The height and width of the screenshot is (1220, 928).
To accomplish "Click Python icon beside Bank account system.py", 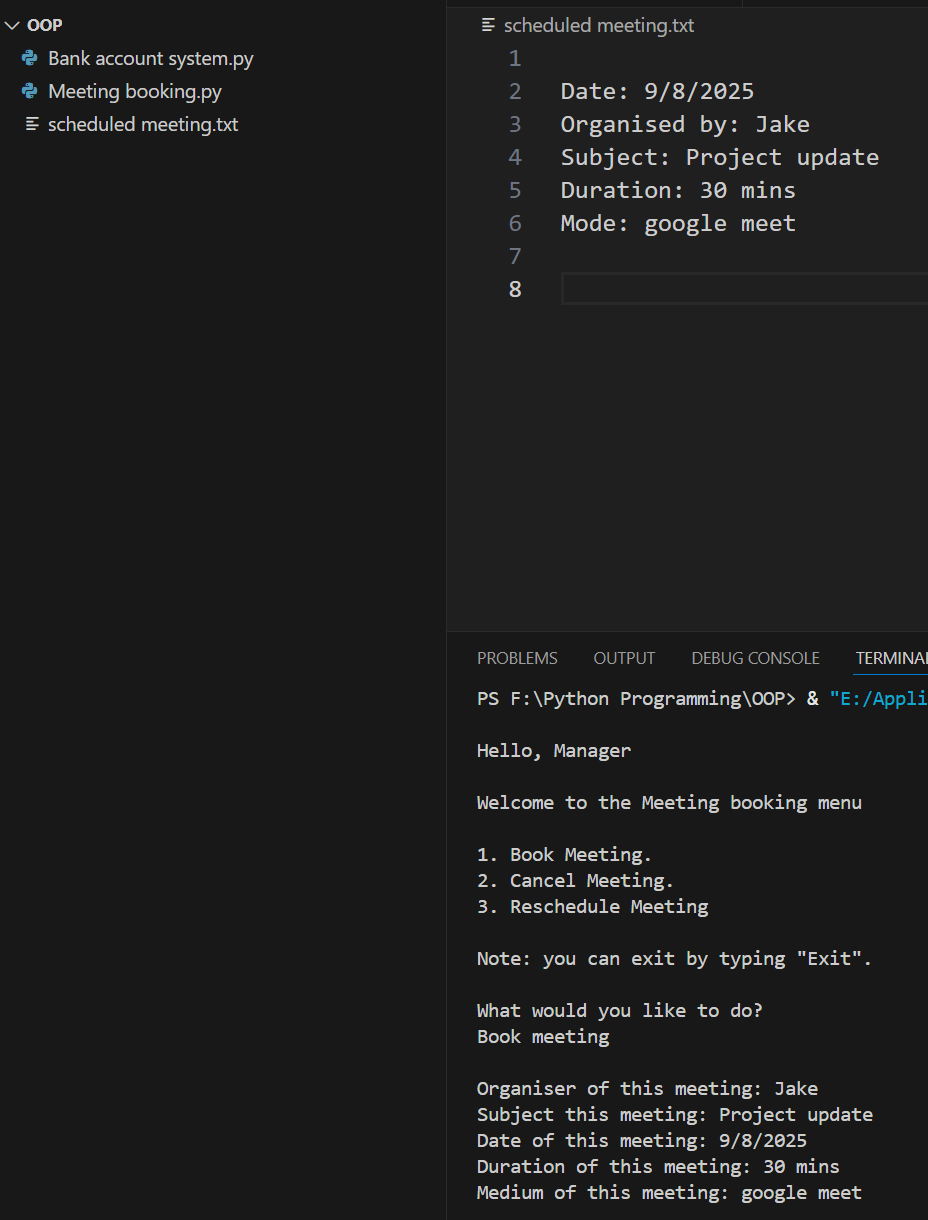I will click(x=30, y=59).
